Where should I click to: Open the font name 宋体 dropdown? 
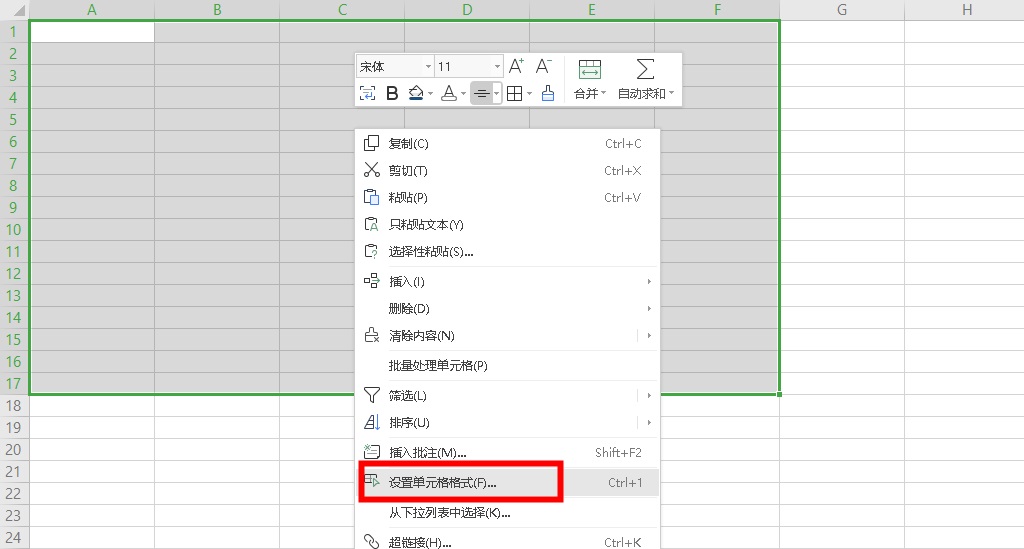click(x=428, y=67)
